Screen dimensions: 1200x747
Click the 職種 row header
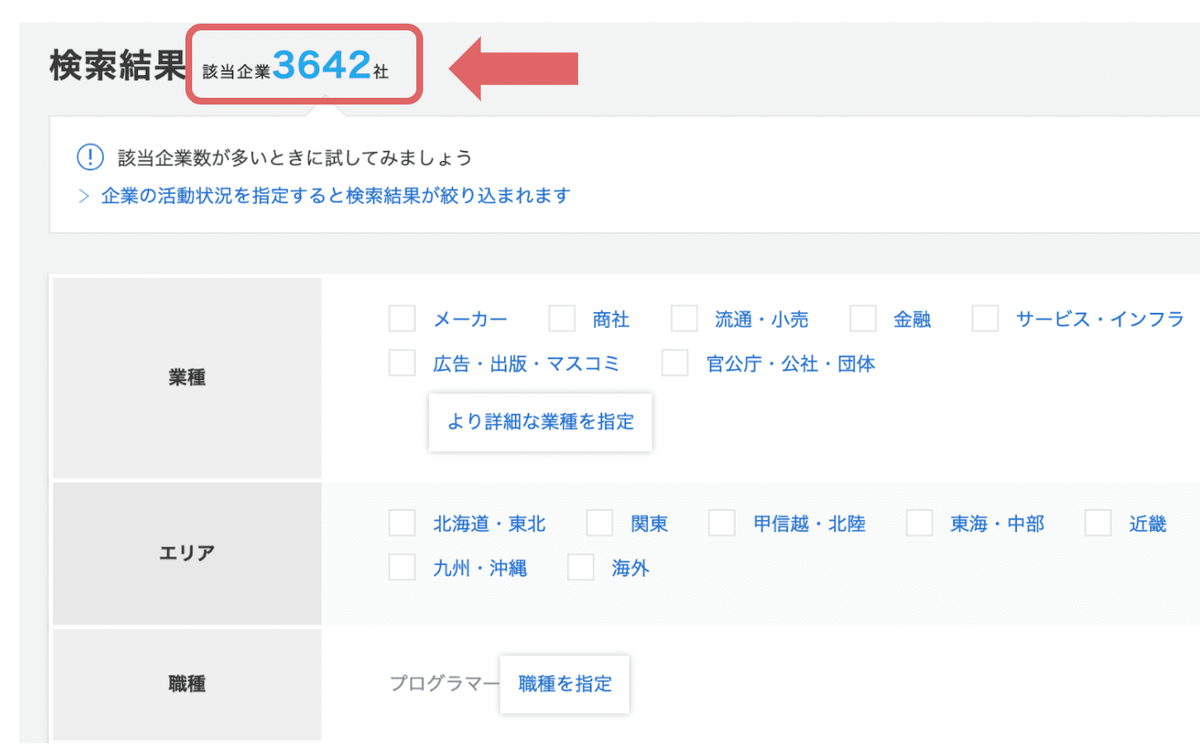pos(187,684)
